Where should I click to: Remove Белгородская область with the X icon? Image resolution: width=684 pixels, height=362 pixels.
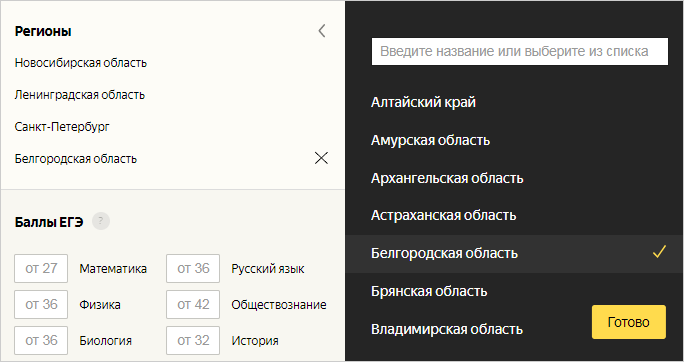point(321,158)
